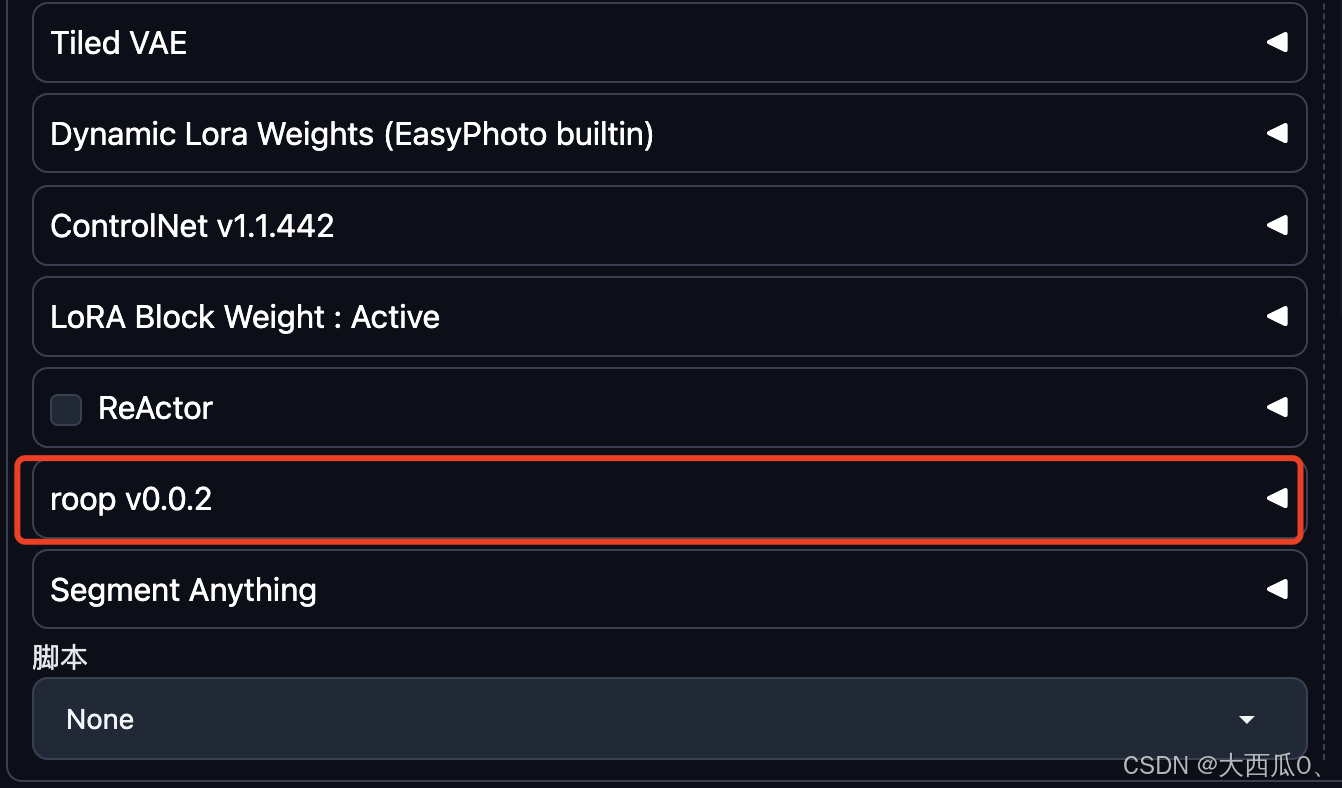Open the script dropdown showing None
The image size is (1342, 788).
tap(669, 720)
